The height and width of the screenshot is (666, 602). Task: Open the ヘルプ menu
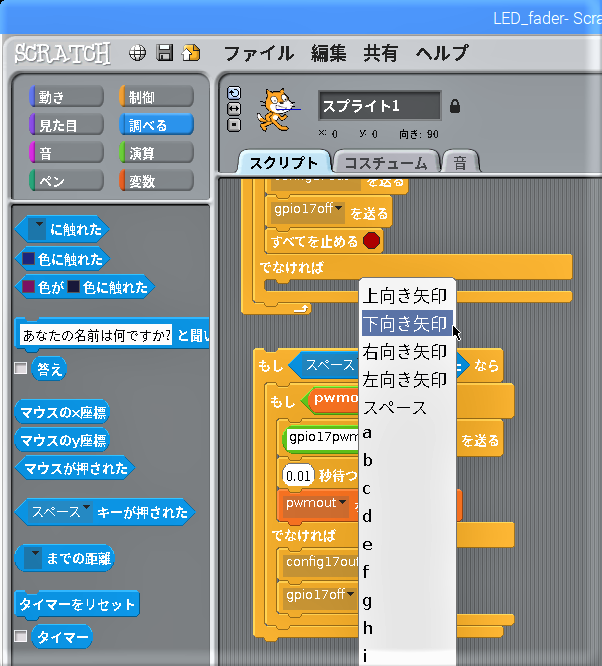click(x=442, y=54)
